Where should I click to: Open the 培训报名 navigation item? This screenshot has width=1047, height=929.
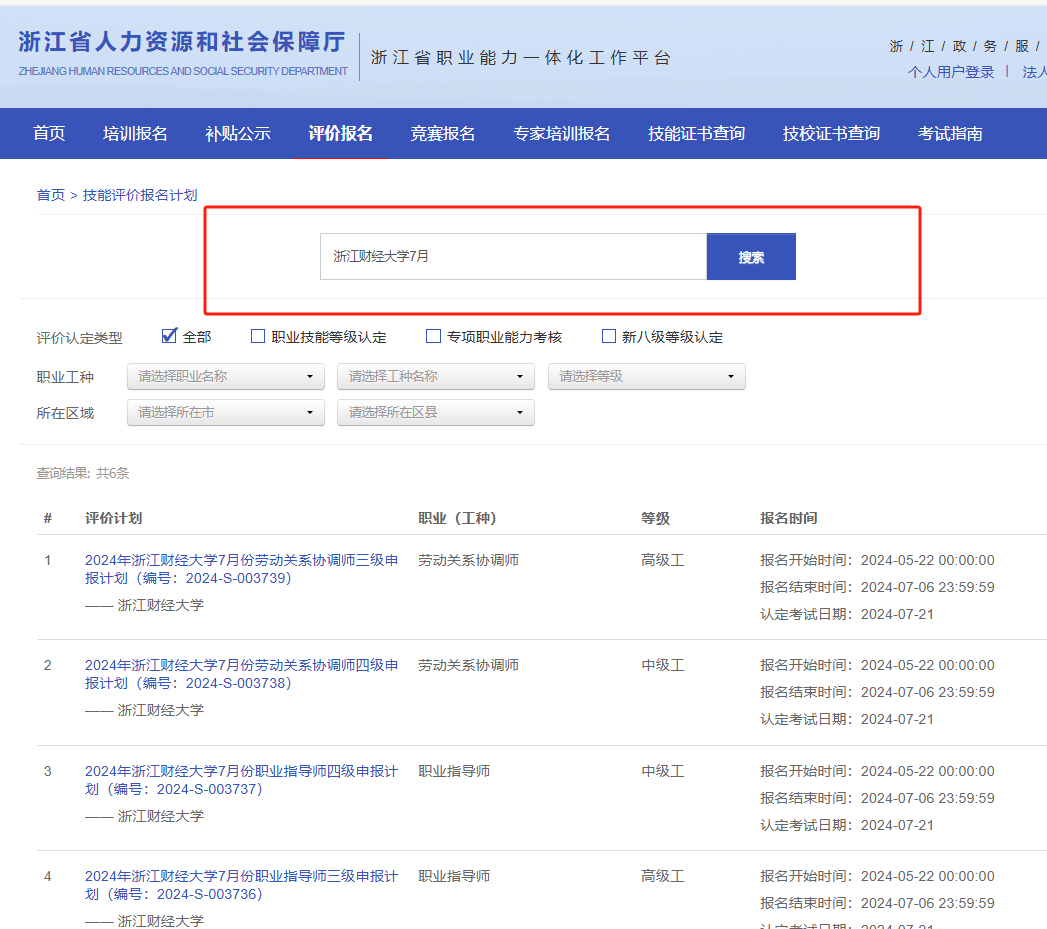(135, 134)
